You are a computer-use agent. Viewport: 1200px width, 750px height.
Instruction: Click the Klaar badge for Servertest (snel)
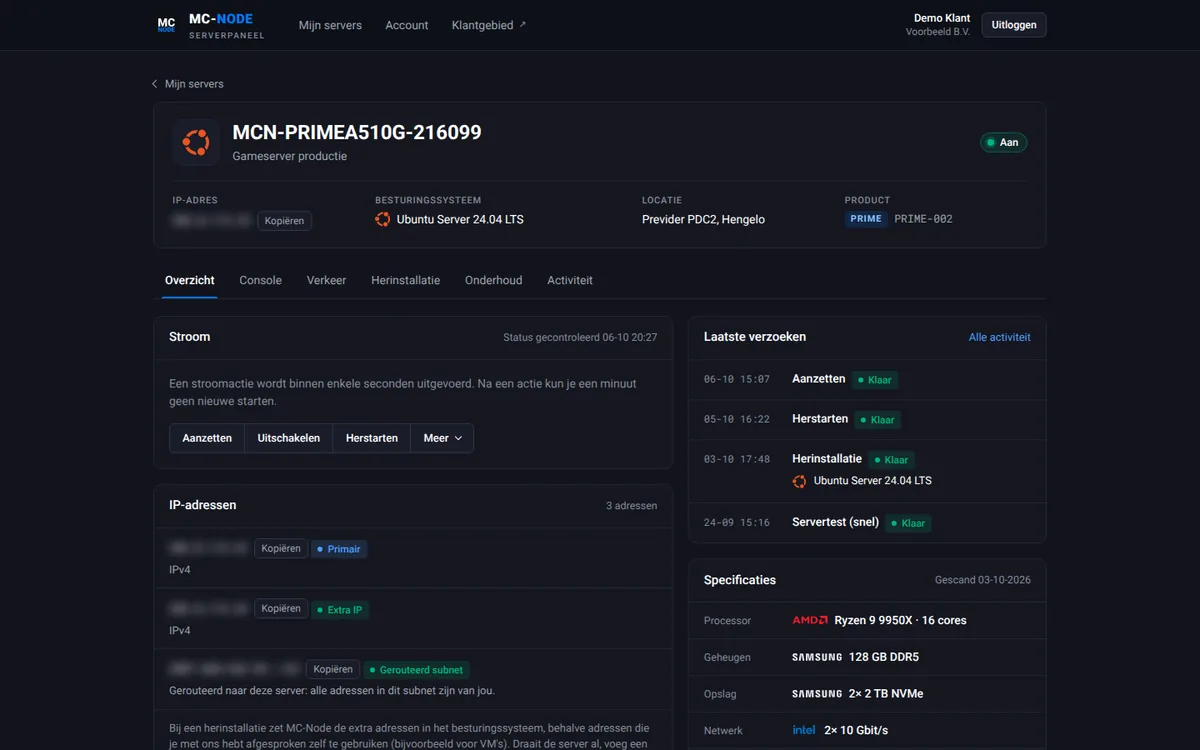907,523
